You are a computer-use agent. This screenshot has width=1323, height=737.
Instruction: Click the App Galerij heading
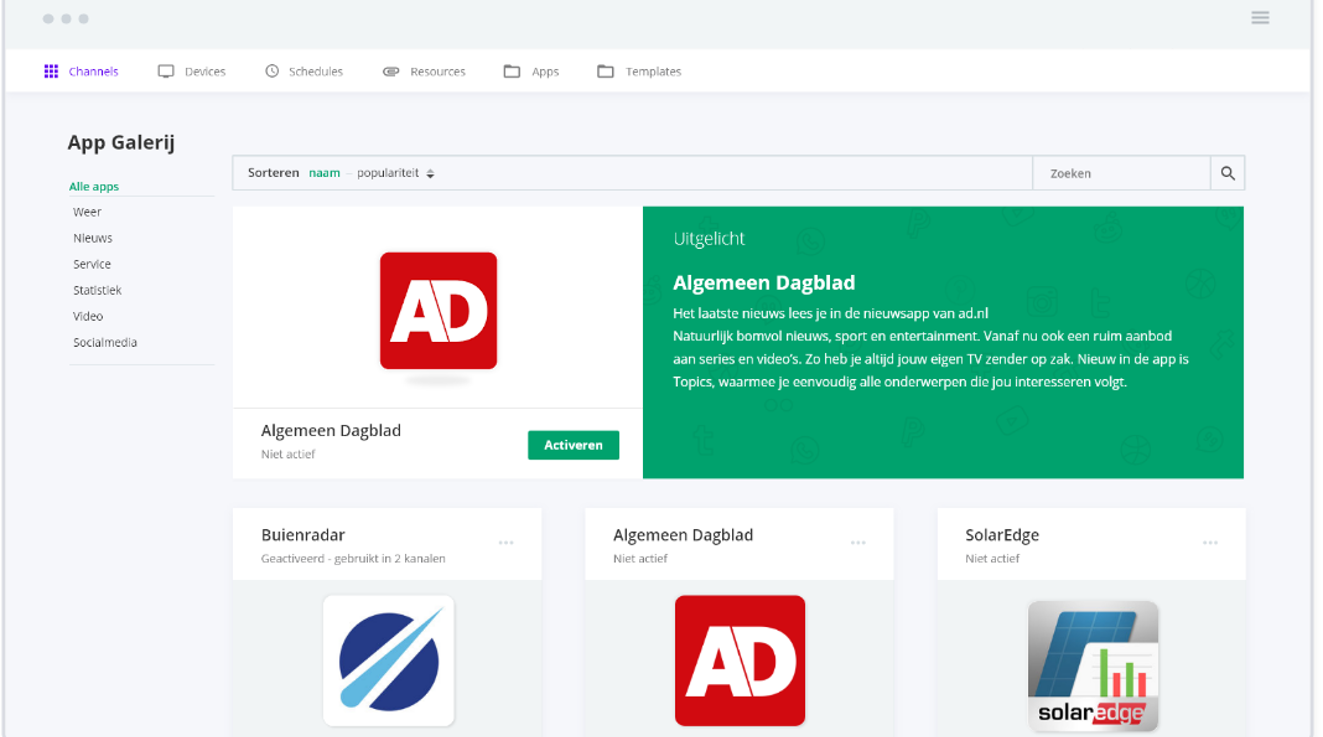(x=121, y=143)
